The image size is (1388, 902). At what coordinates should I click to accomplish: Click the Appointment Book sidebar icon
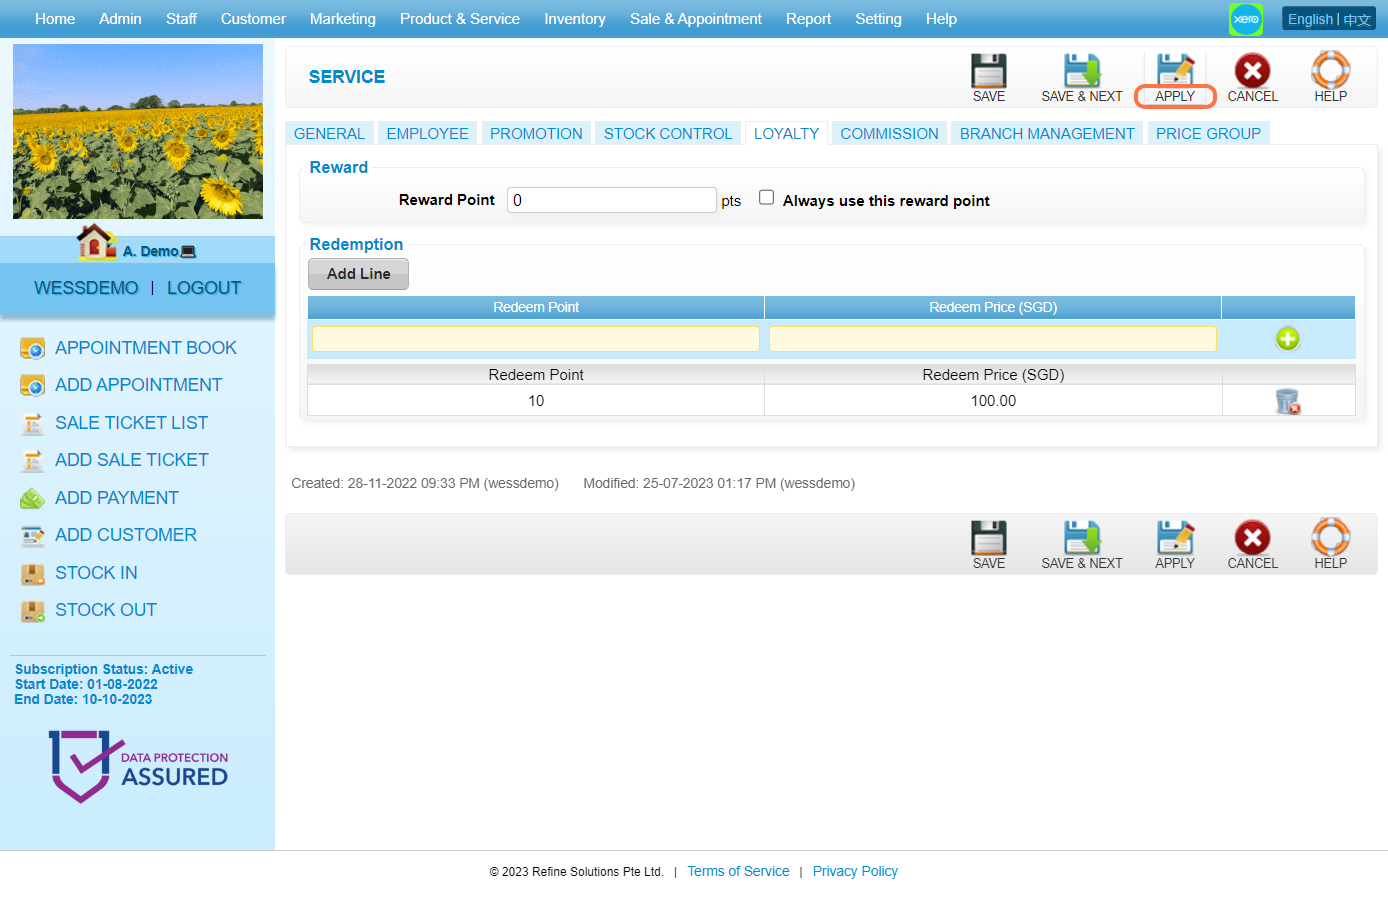[33, 348]
